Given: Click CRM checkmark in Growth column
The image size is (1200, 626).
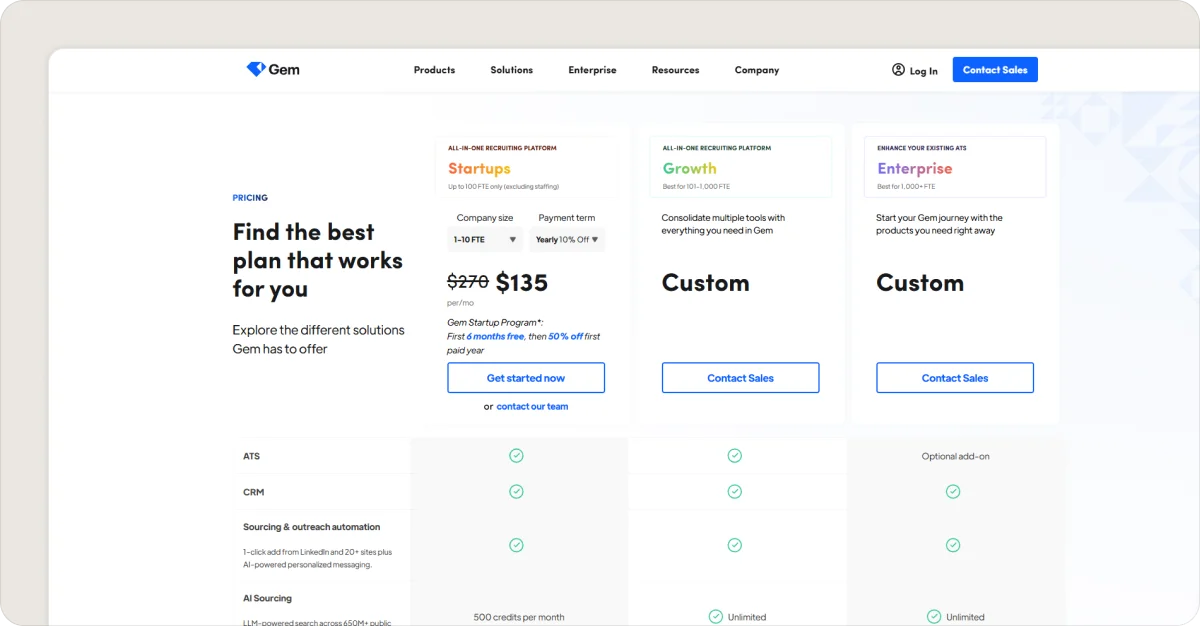Looking at the screenshot, I should tap(734, 492).
